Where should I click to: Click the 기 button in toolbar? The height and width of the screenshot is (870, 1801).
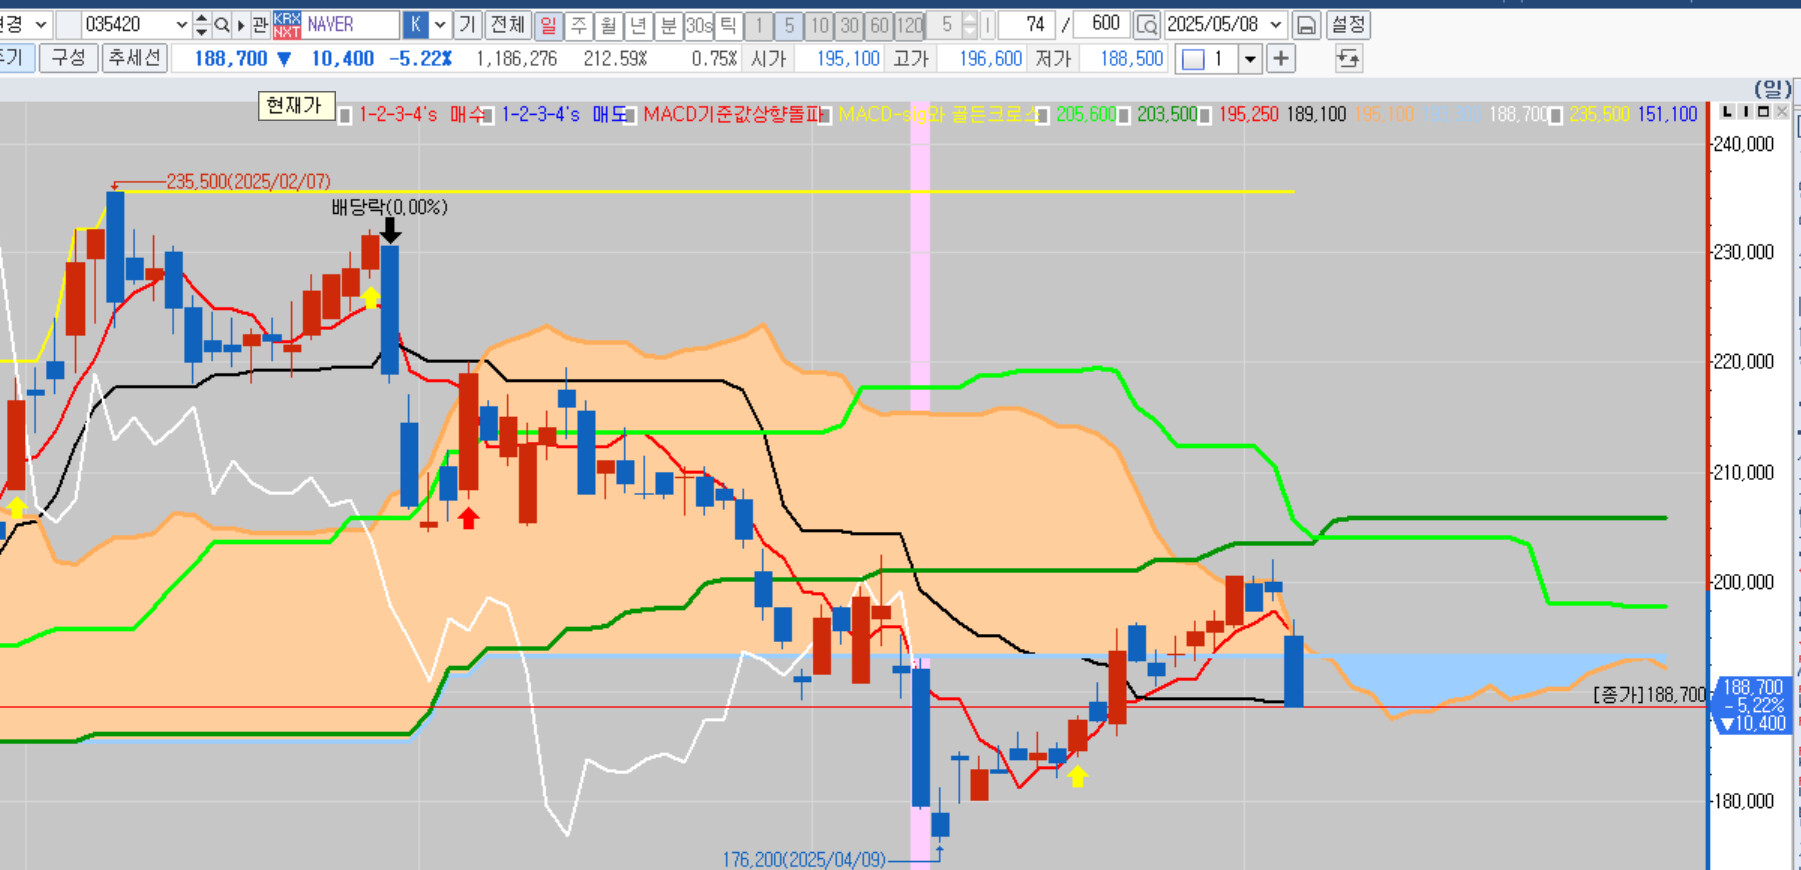coord(468,25)
